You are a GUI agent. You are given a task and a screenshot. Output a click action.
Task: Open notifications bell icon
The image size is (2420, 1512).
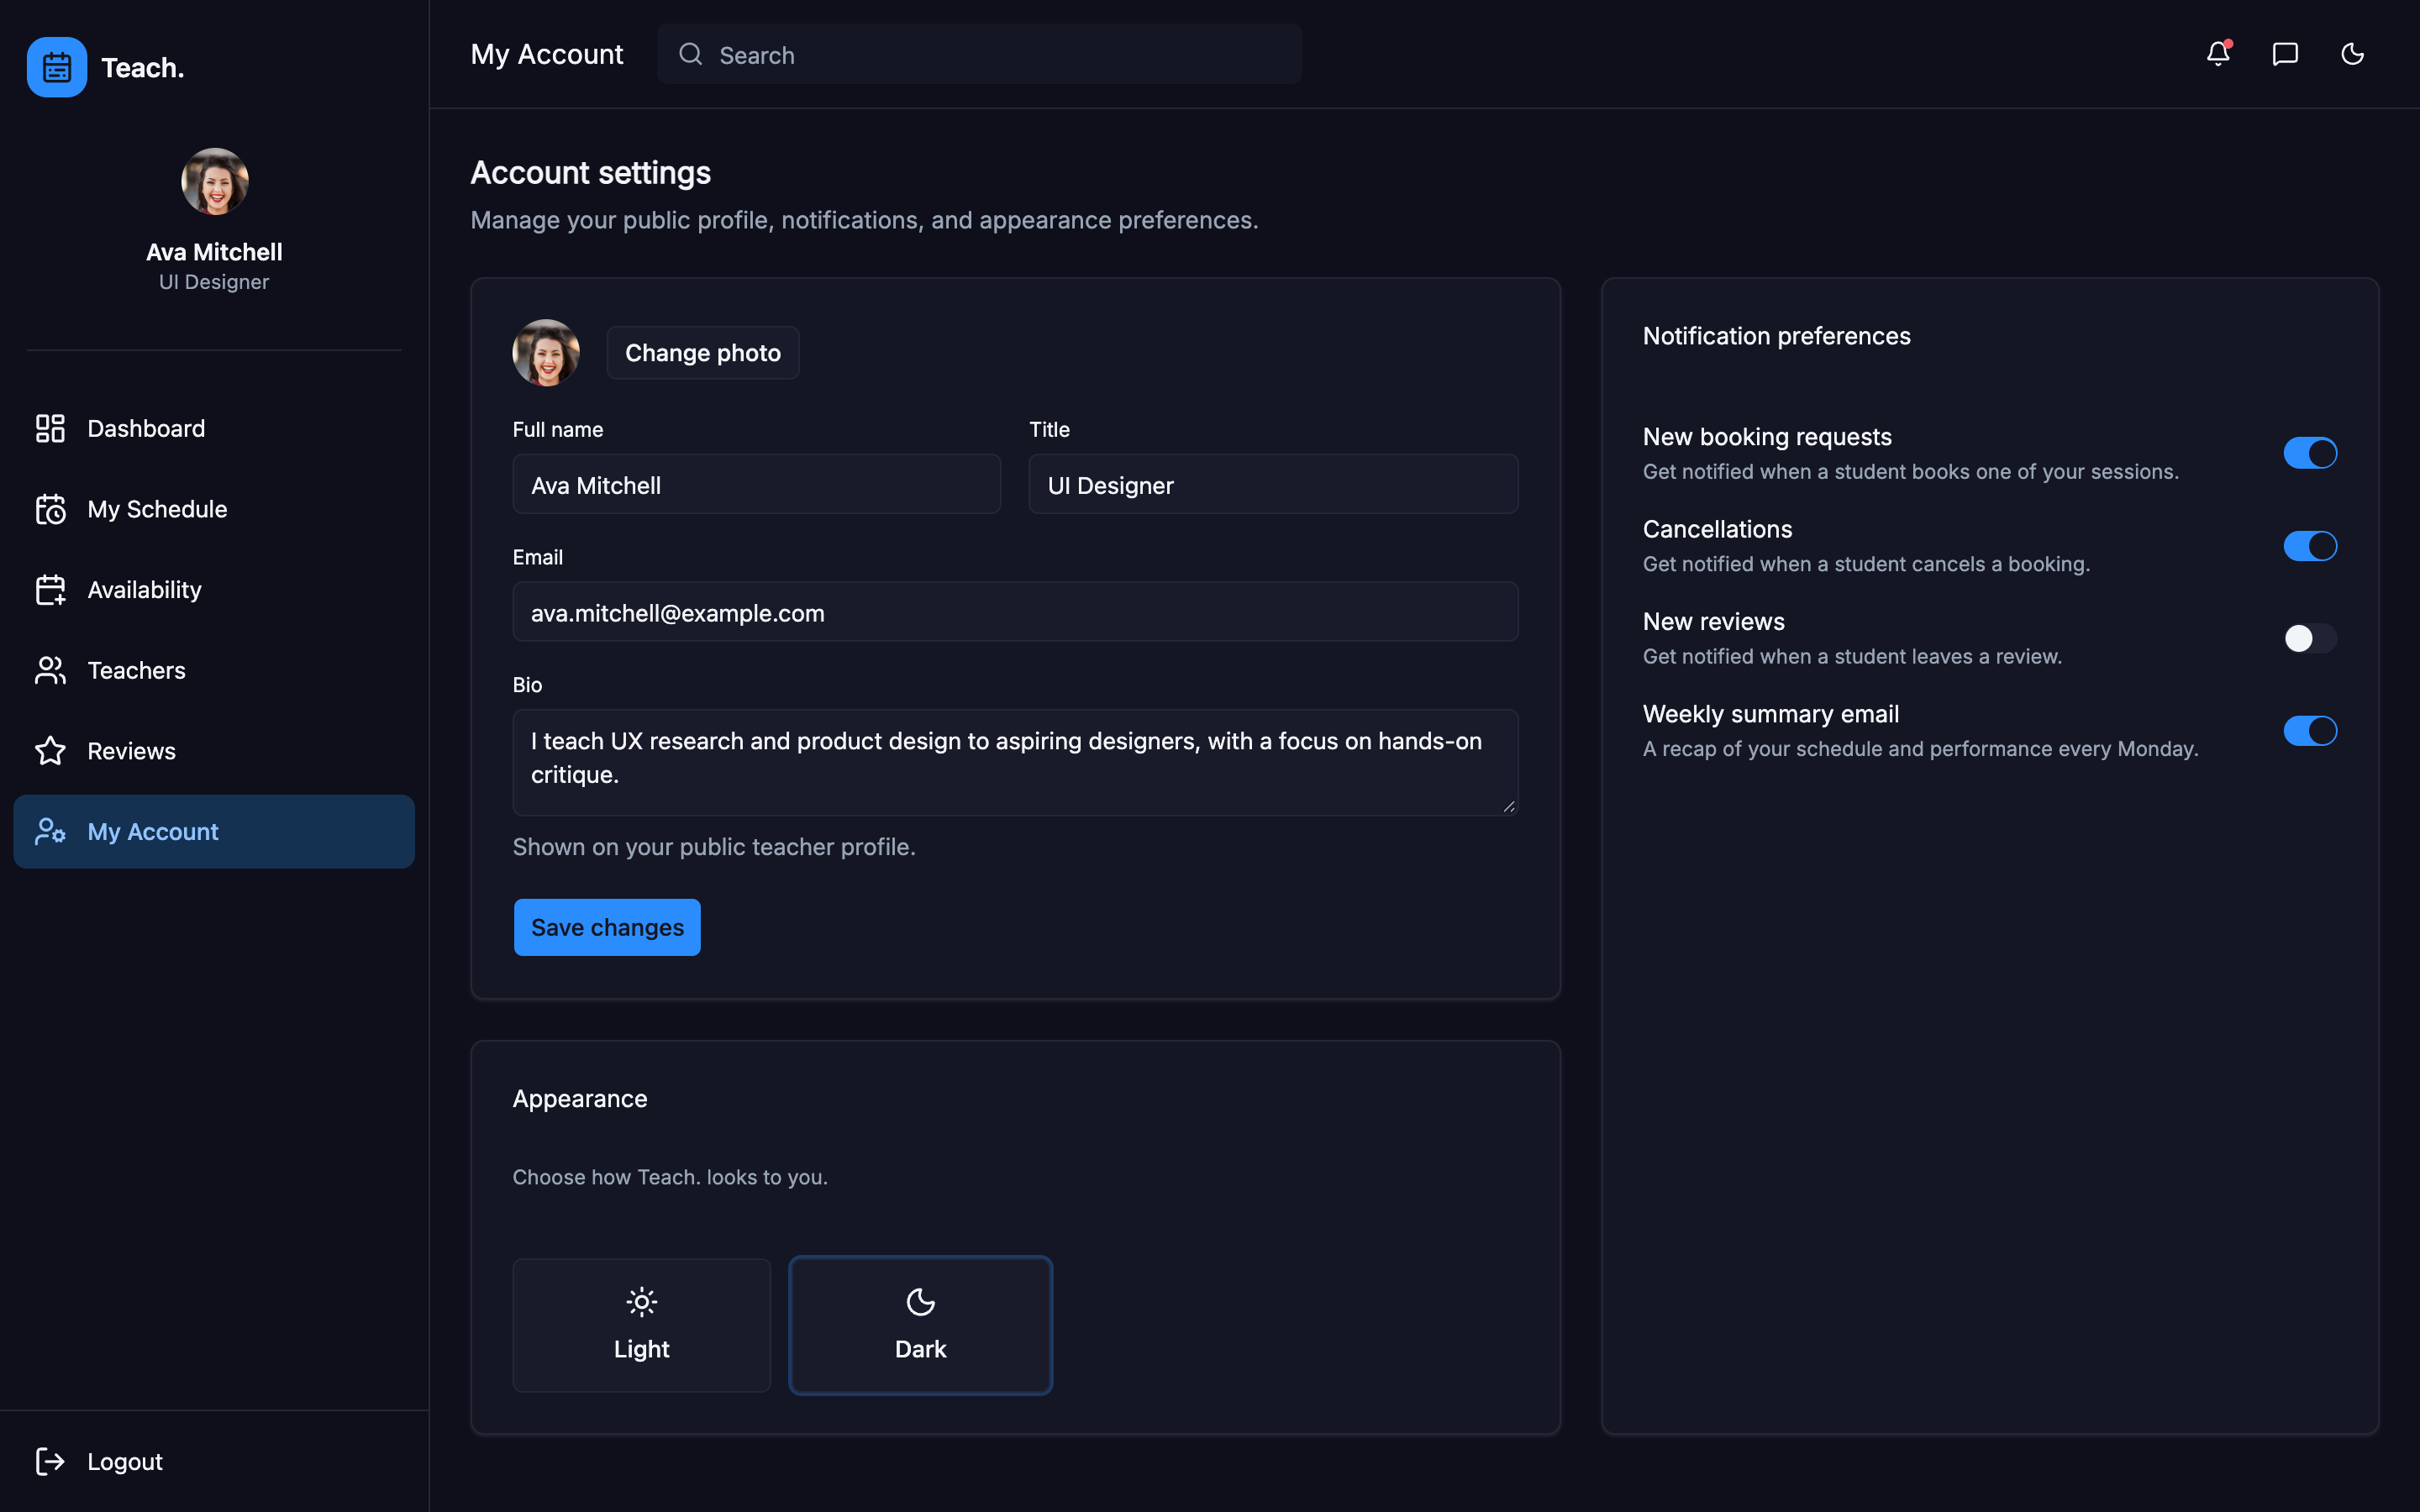click(x=2218, y=54)
